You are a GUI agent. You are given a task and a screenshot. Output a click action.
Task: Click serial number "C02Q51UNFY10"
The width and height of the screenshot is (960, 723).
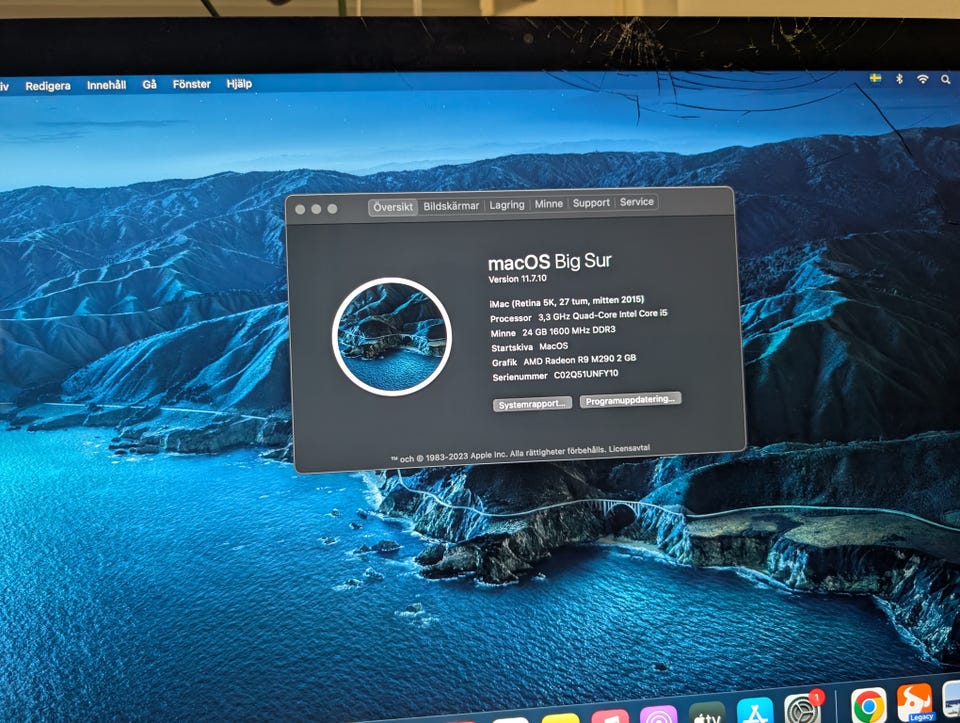(x=586, y=374)
